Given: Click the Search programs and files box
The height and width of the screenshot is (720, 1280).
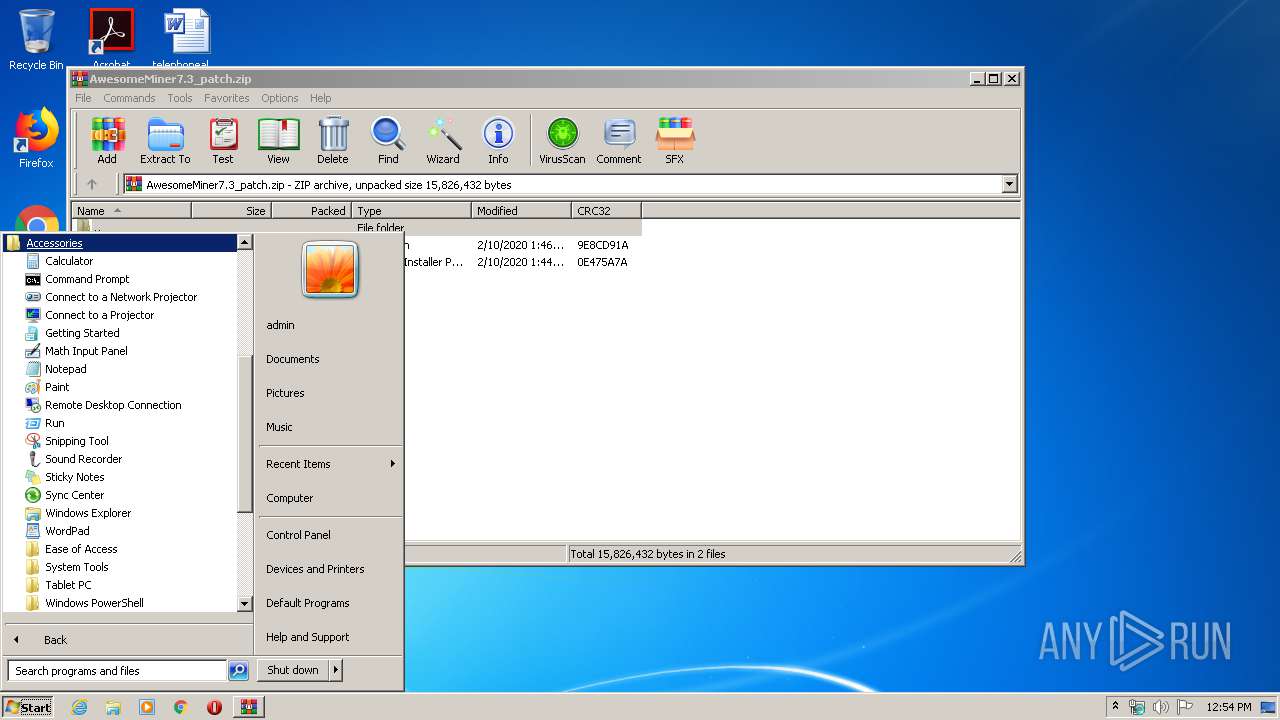Looking at the screenshot, I should point(117,671).
